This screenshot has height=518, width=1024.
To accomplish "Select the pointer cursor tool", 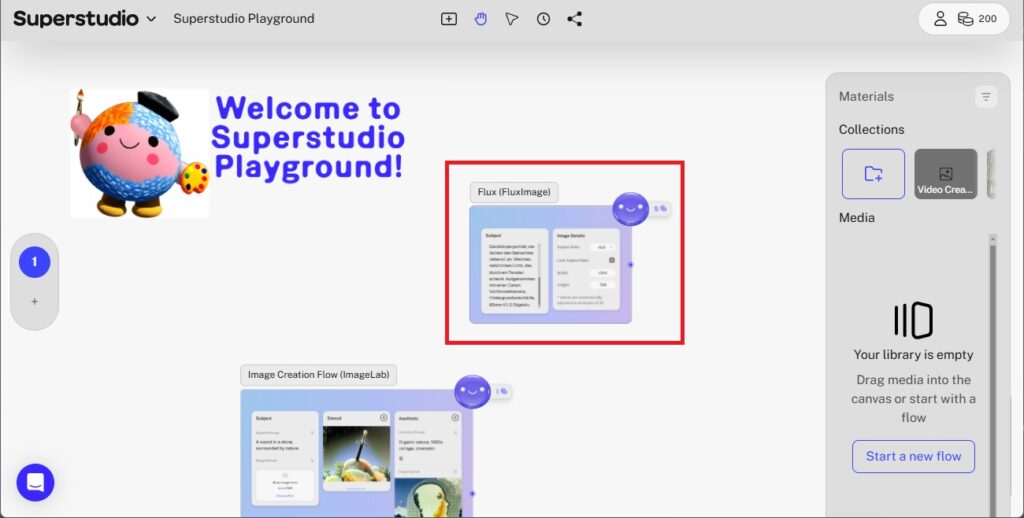I will pos(512,19).
